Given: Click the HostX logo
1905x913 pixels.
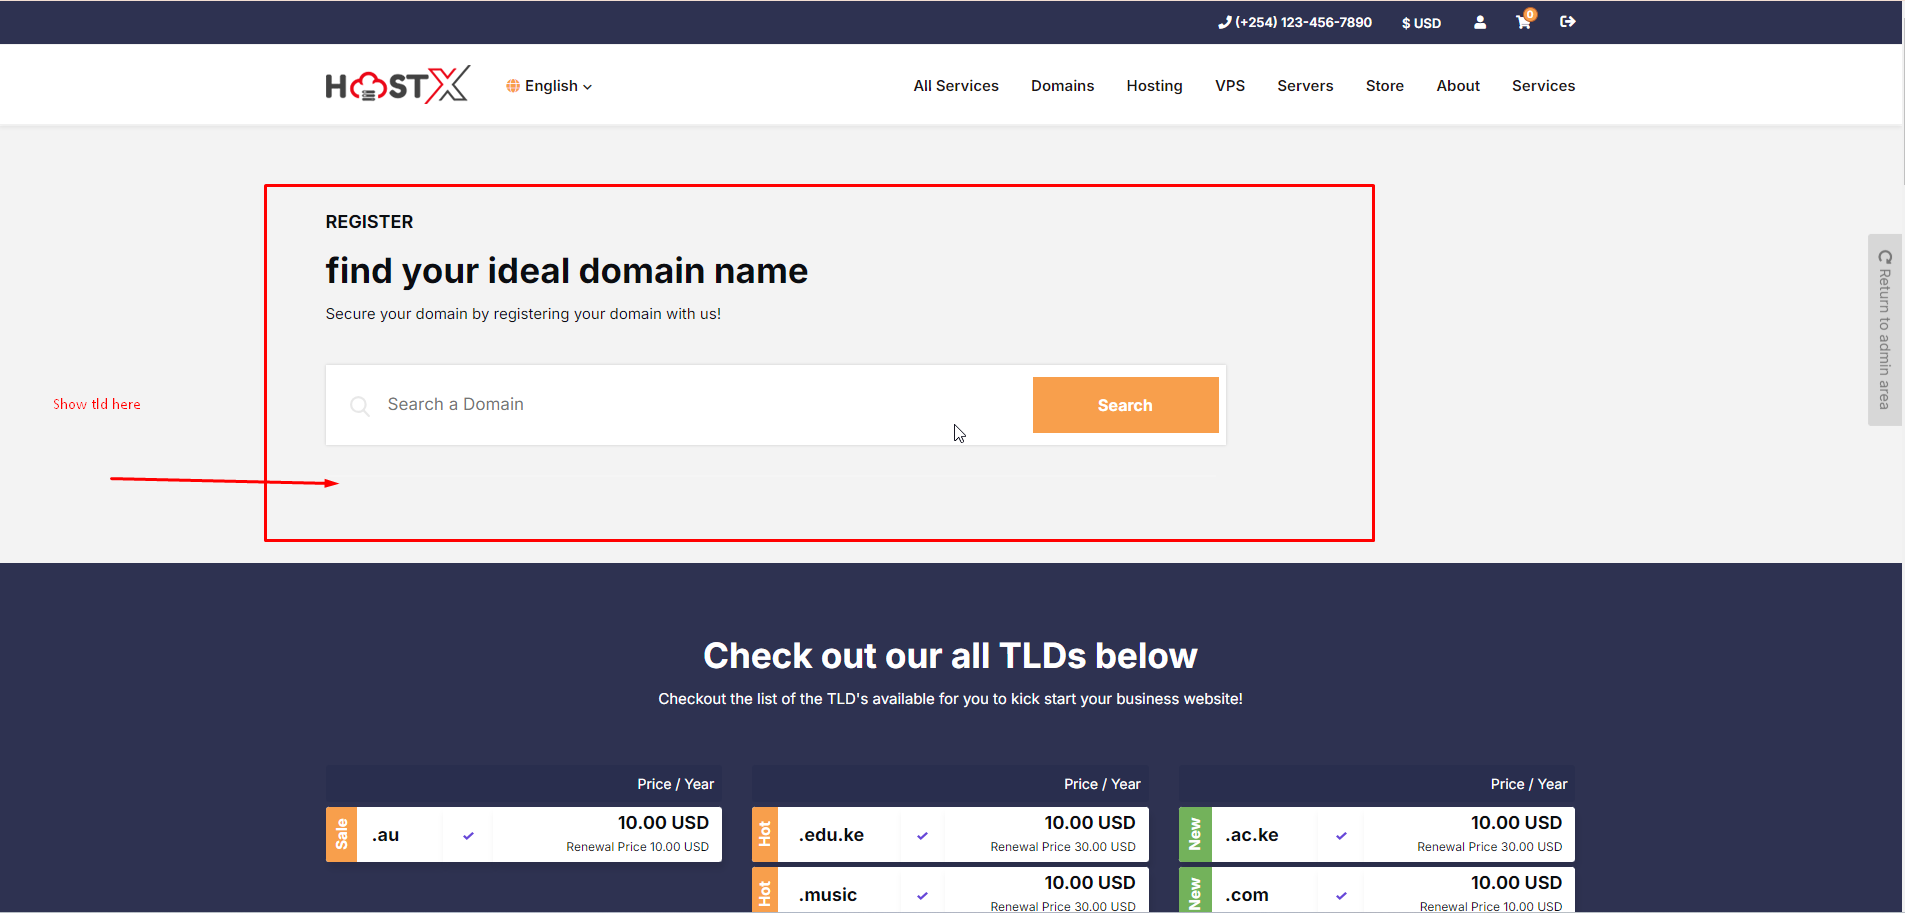Looking at the screenshot, I should coord(397,86).
